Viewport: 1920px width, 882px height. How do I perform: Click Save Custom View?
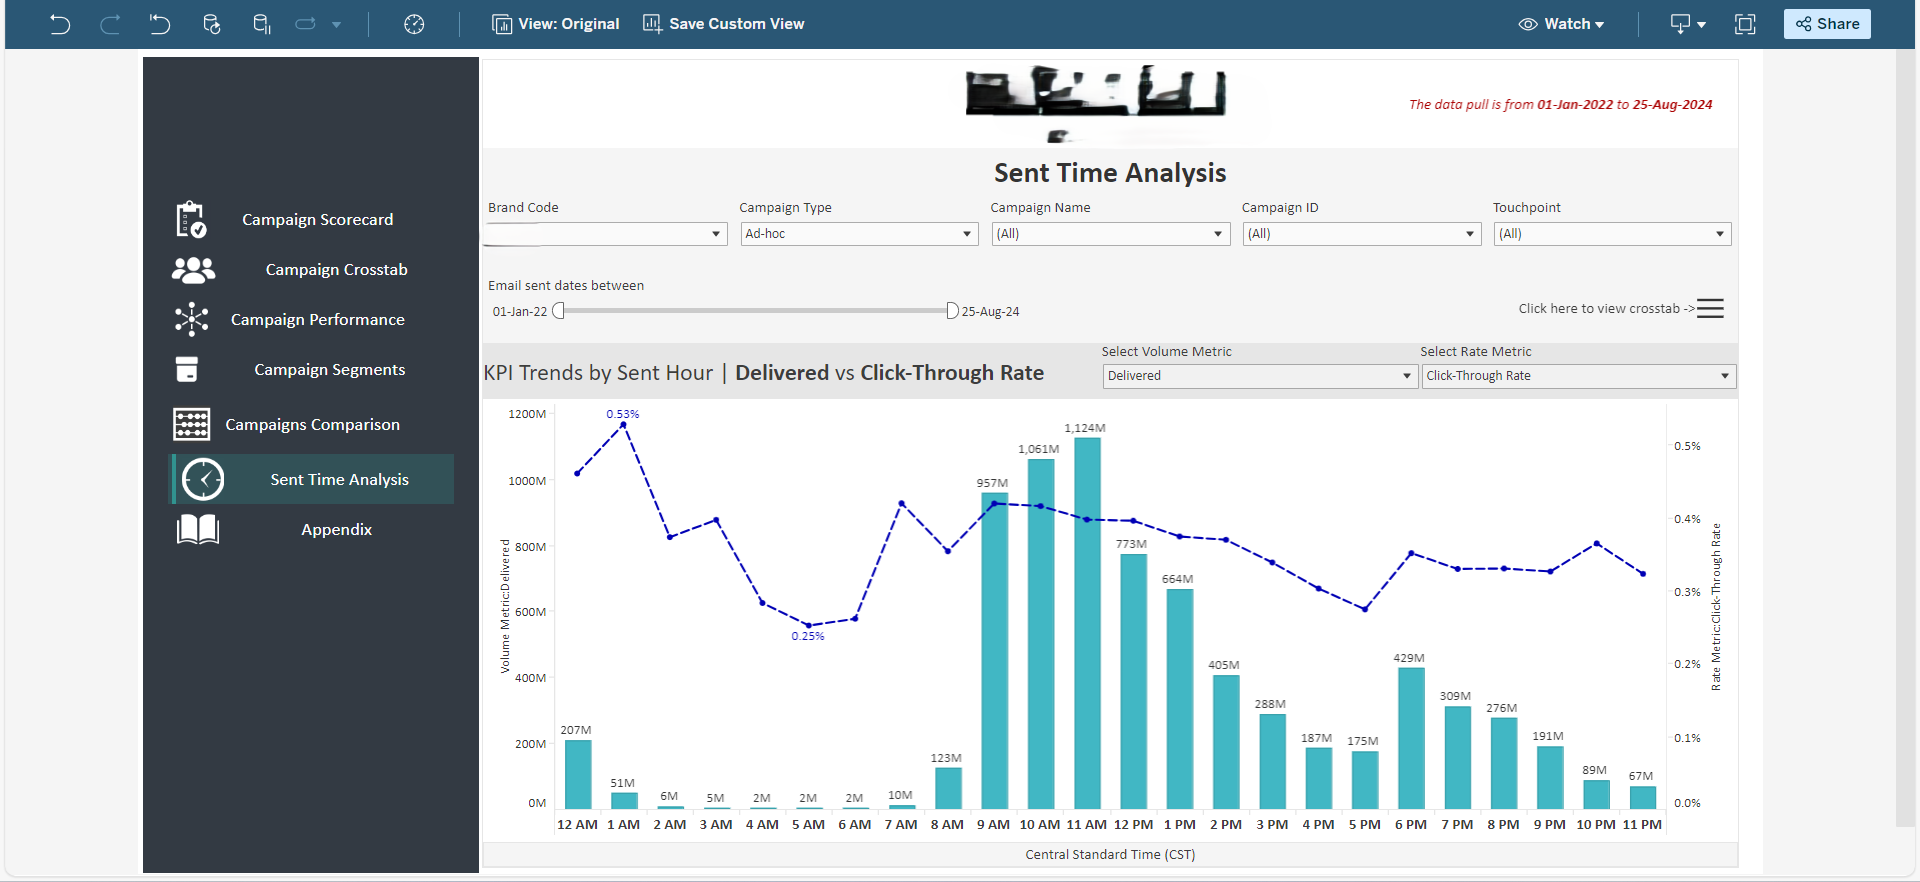pyautogui.click(x=723, y=24)
